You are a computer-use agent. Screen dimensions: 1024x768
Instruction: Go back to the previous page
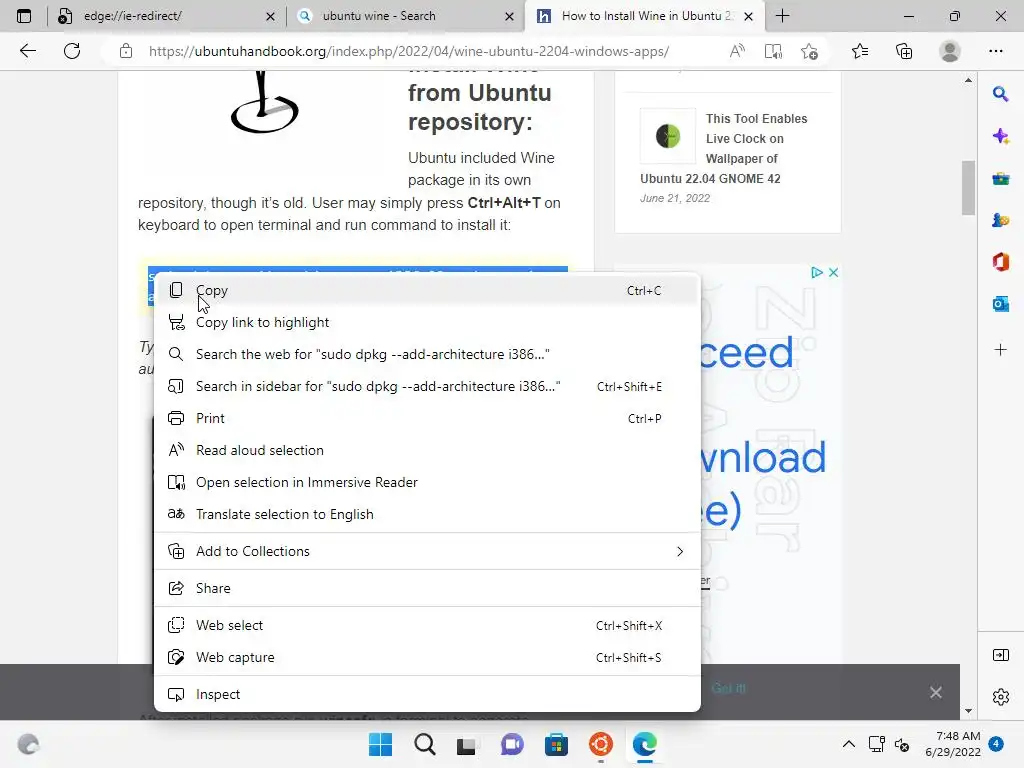pyautogui.click(x=27, y=51)
